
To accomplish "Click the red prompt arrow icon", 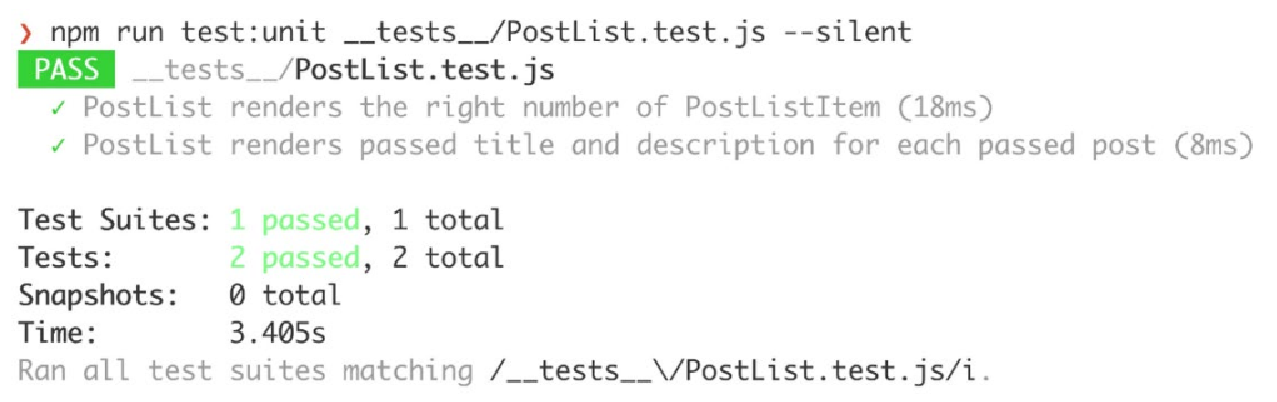I will [x=26, y=33].
